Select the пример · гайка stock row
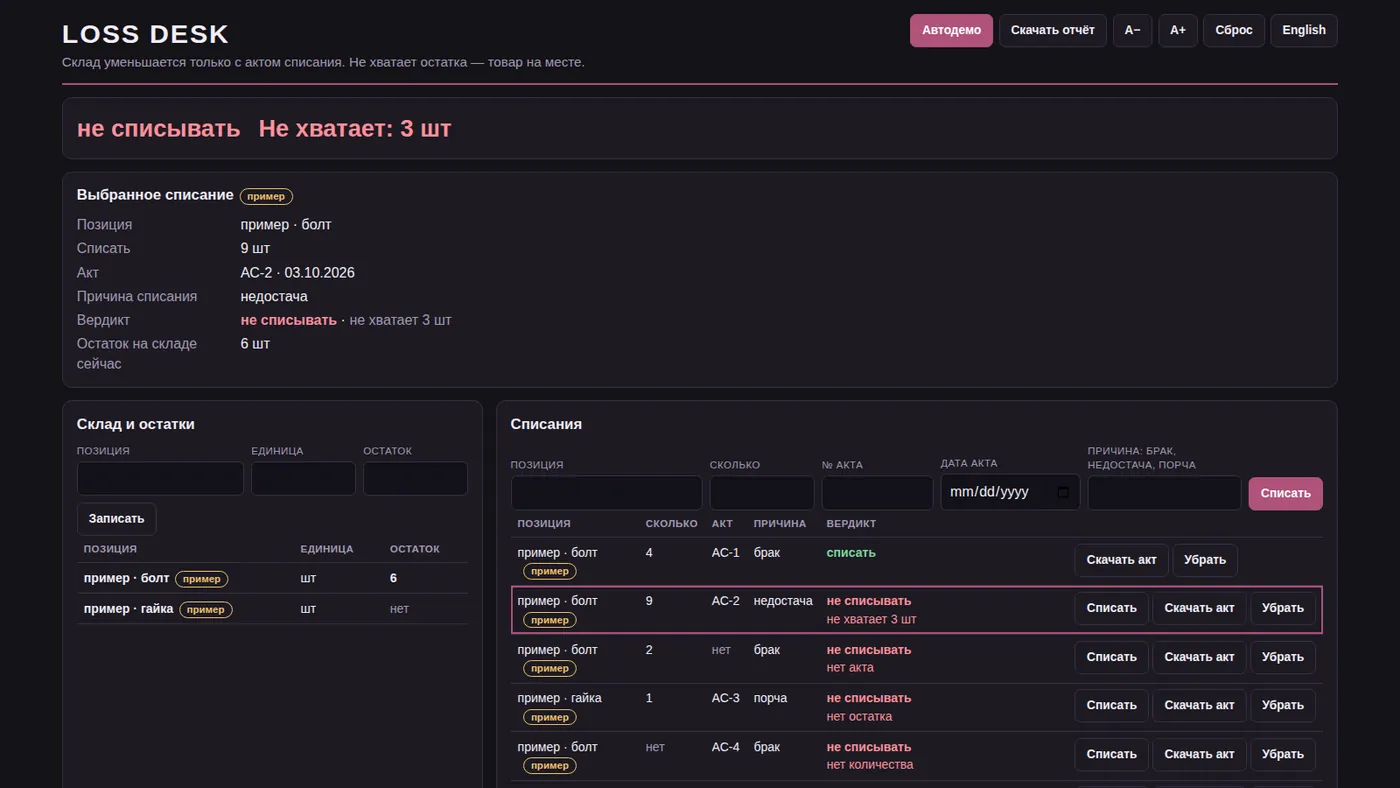This screenshot has height=788, width=1400. click(272, 609)
